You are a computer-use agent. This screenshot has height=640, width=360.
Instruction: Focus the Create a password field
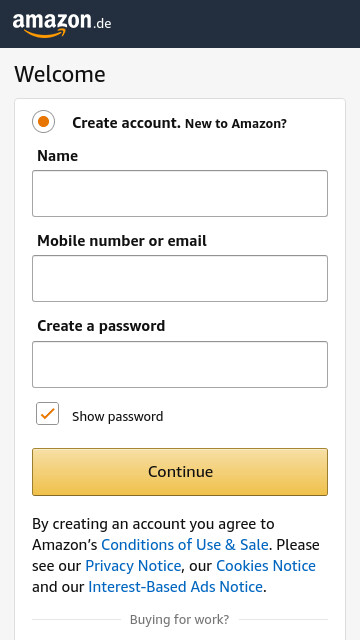[x=180, y=364]
